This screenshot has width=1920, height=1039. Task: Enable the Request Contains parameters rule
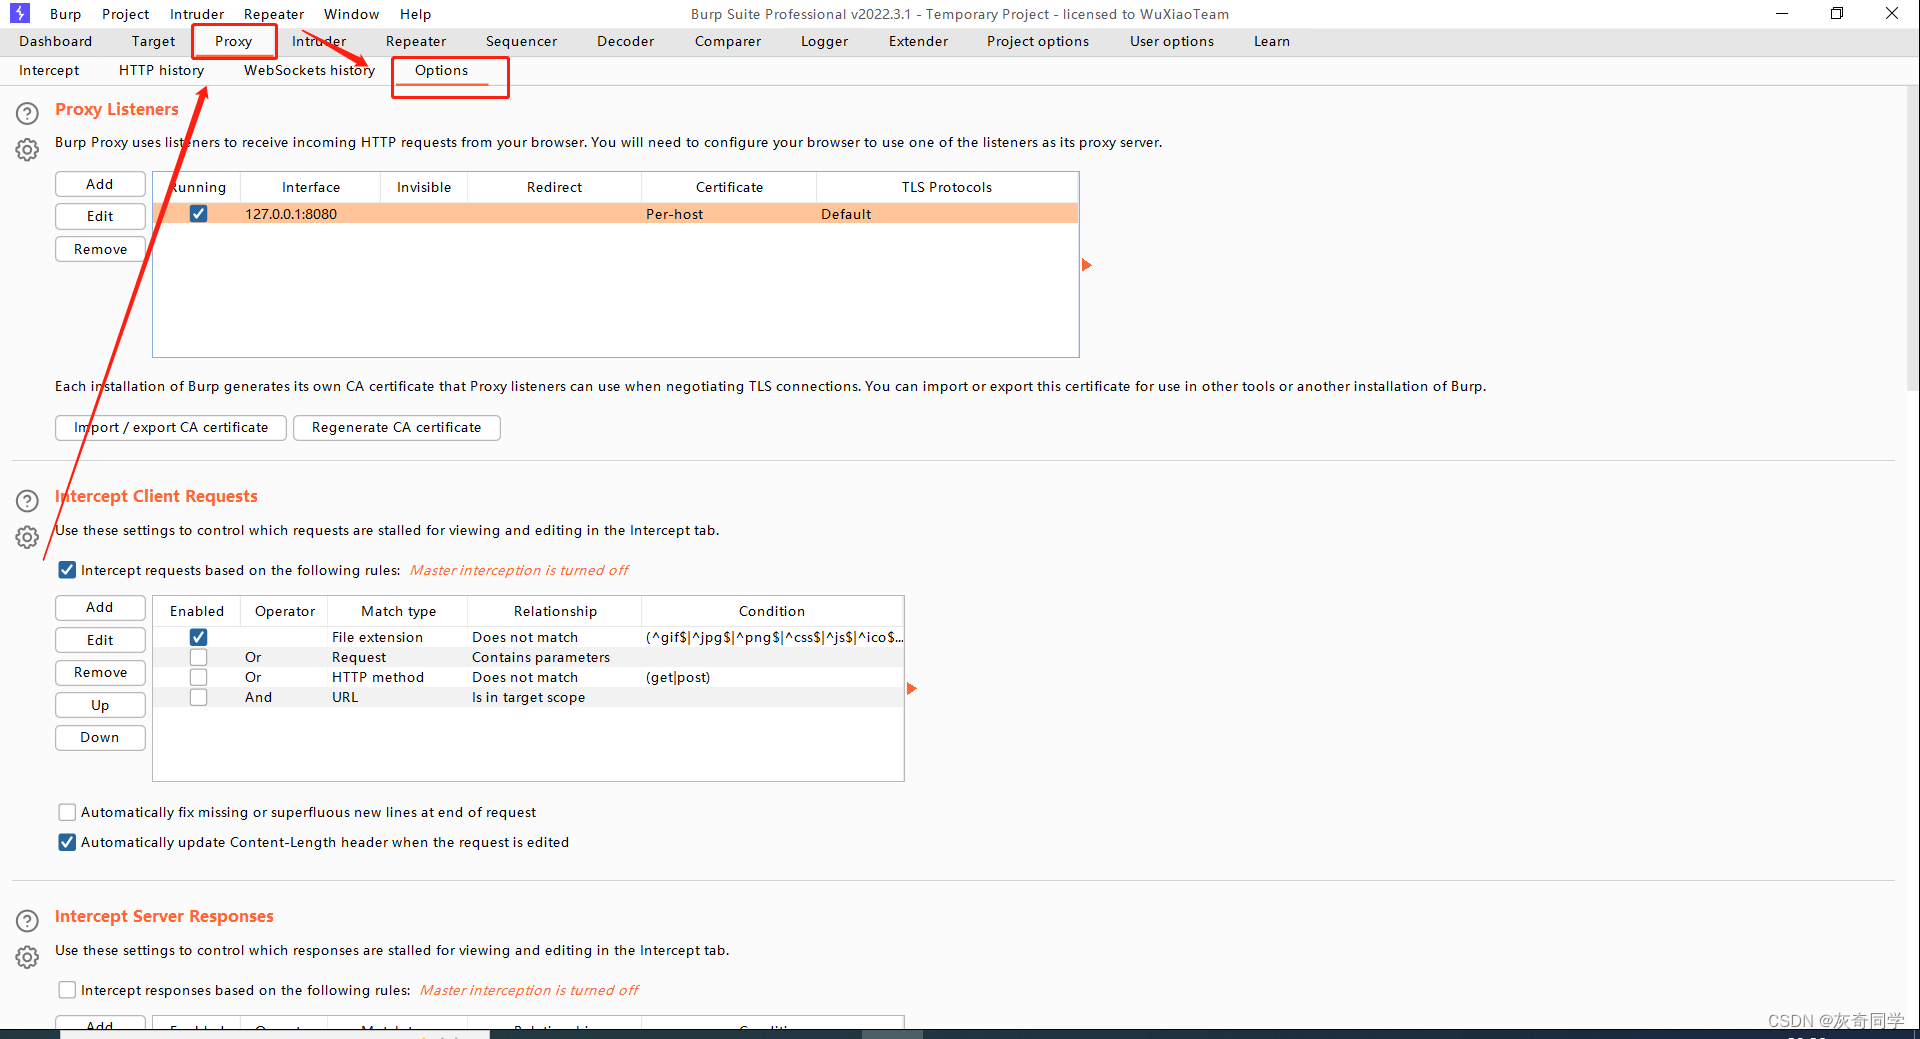[x=198, y=657]
